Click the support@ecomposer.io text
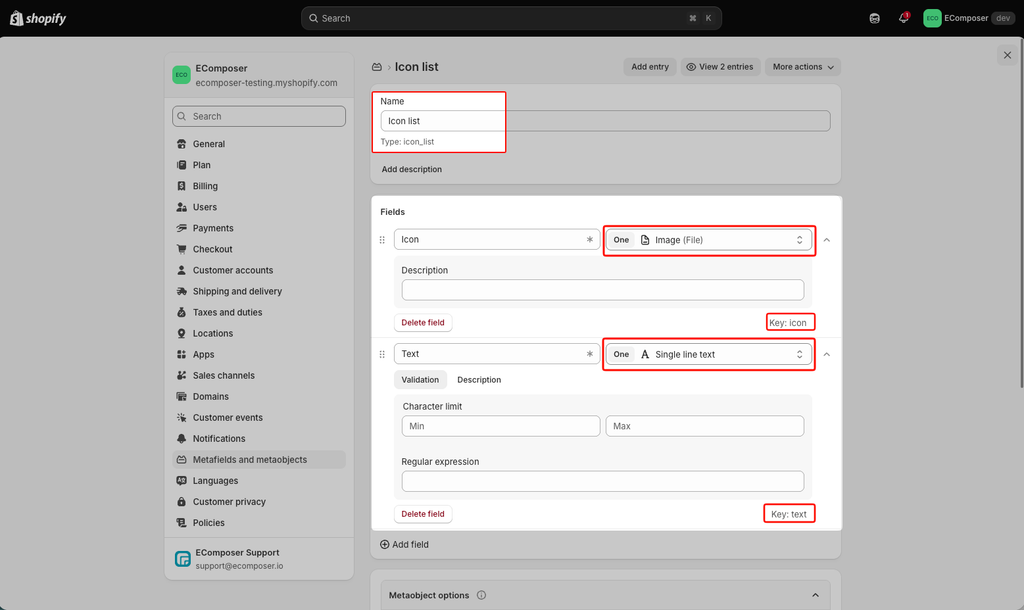Screen dimensions: 1024x610 (239, 566)
